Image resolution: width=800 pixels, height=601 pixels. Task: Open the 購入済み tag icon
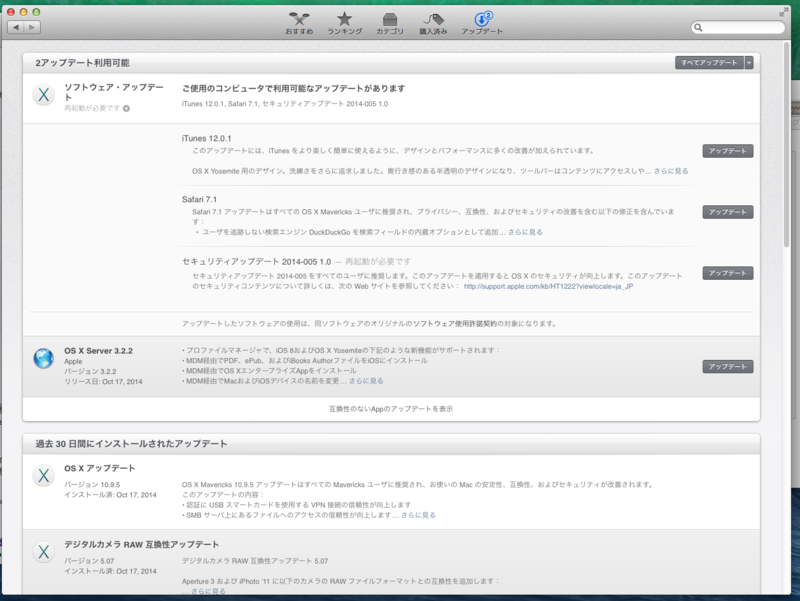point(433,23)
